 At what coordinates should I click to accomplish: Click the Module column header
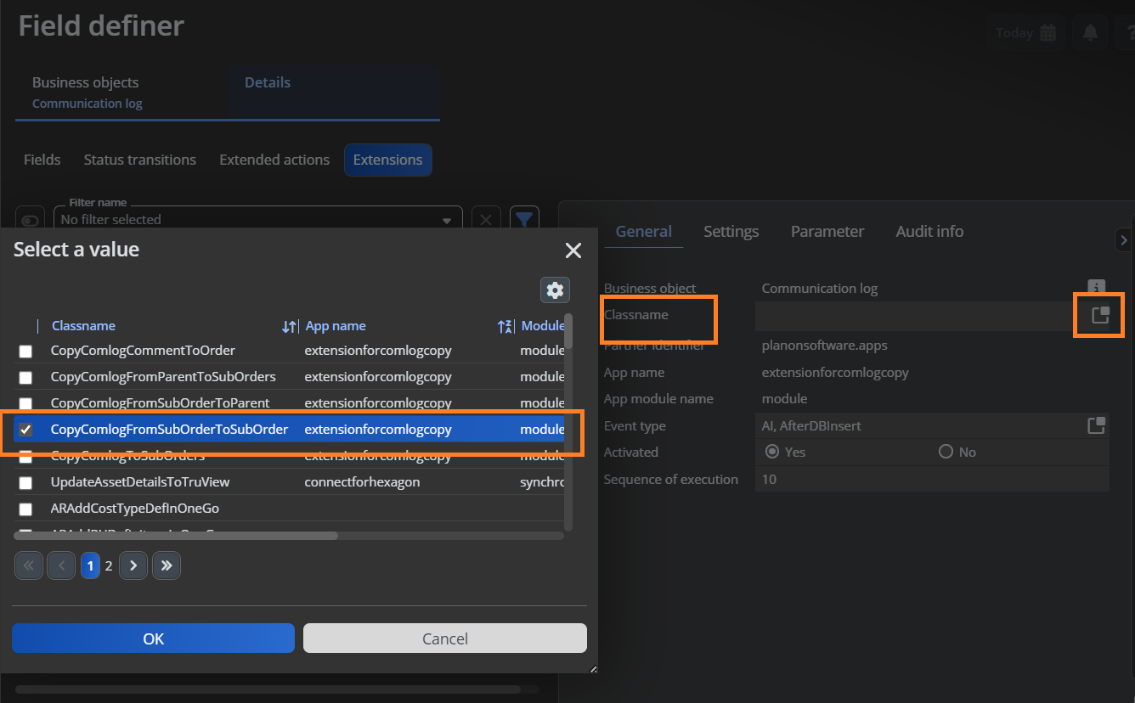(542, 326)
